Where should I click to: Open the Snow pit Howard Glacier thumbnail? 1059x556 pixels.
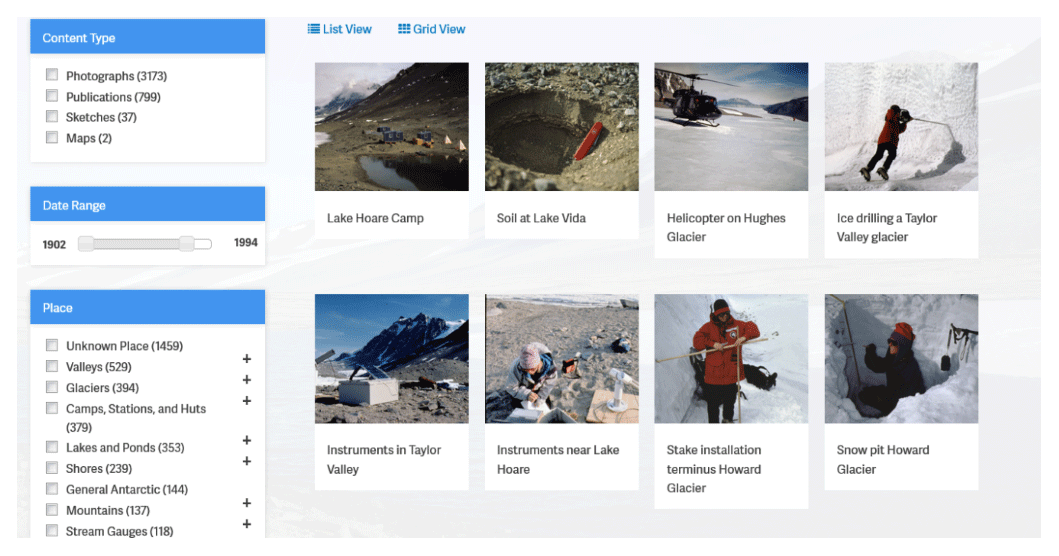coord(901,358)
